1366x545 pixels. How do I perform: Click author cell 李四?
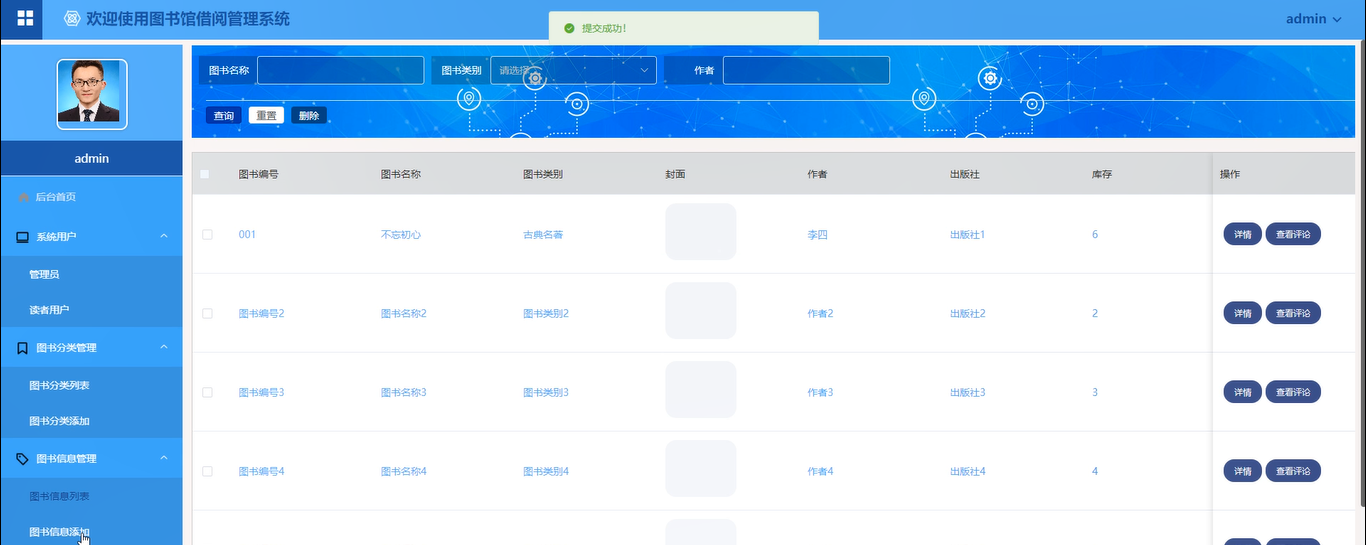[818, 235]
